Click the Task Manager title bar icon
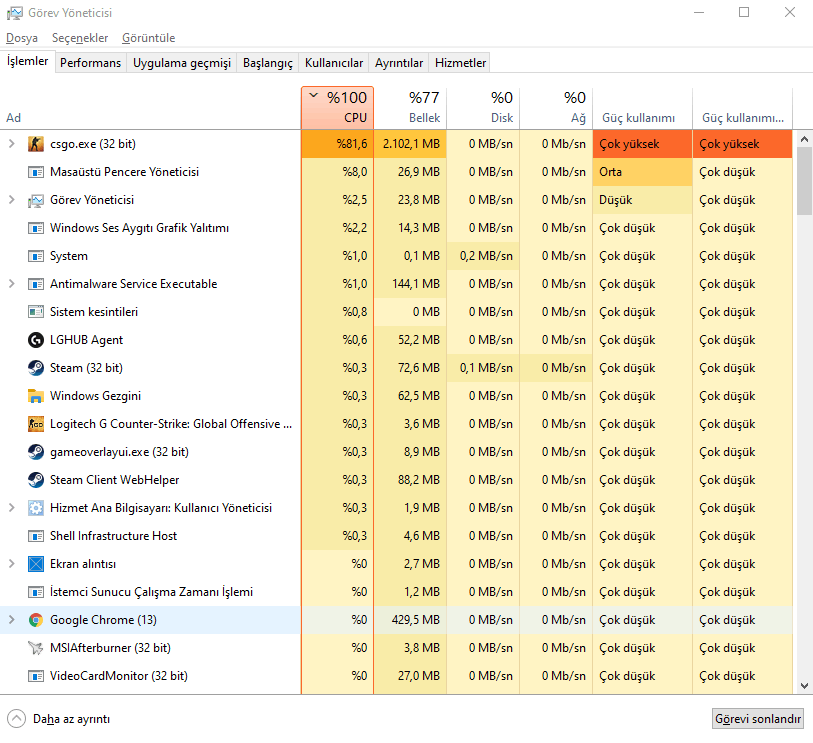 pyautogui.click(x=15, y=12)
